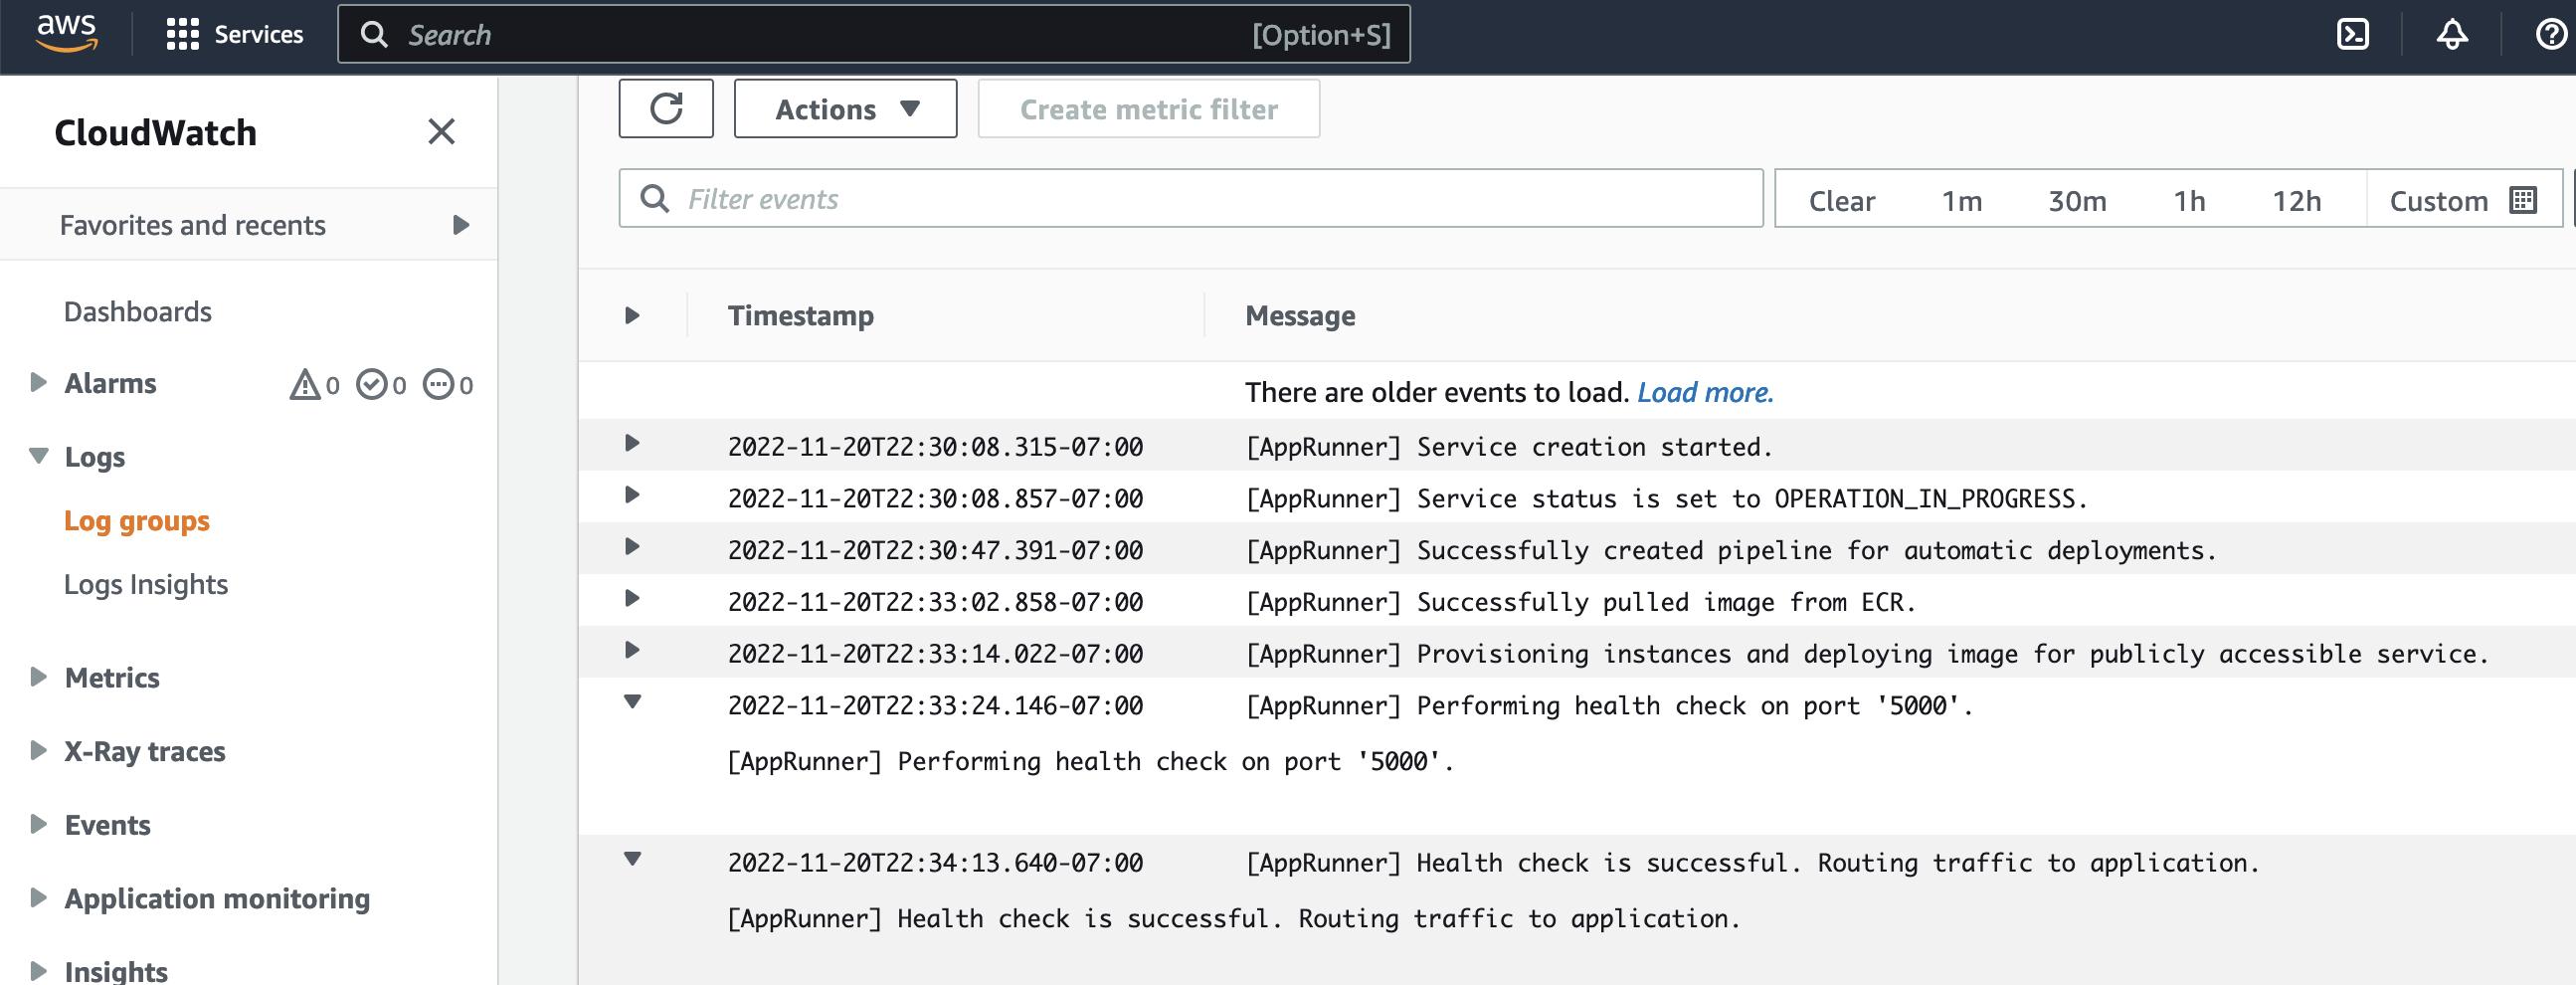
Task: Open the Actions dropdown
Action: click(845, 108)
